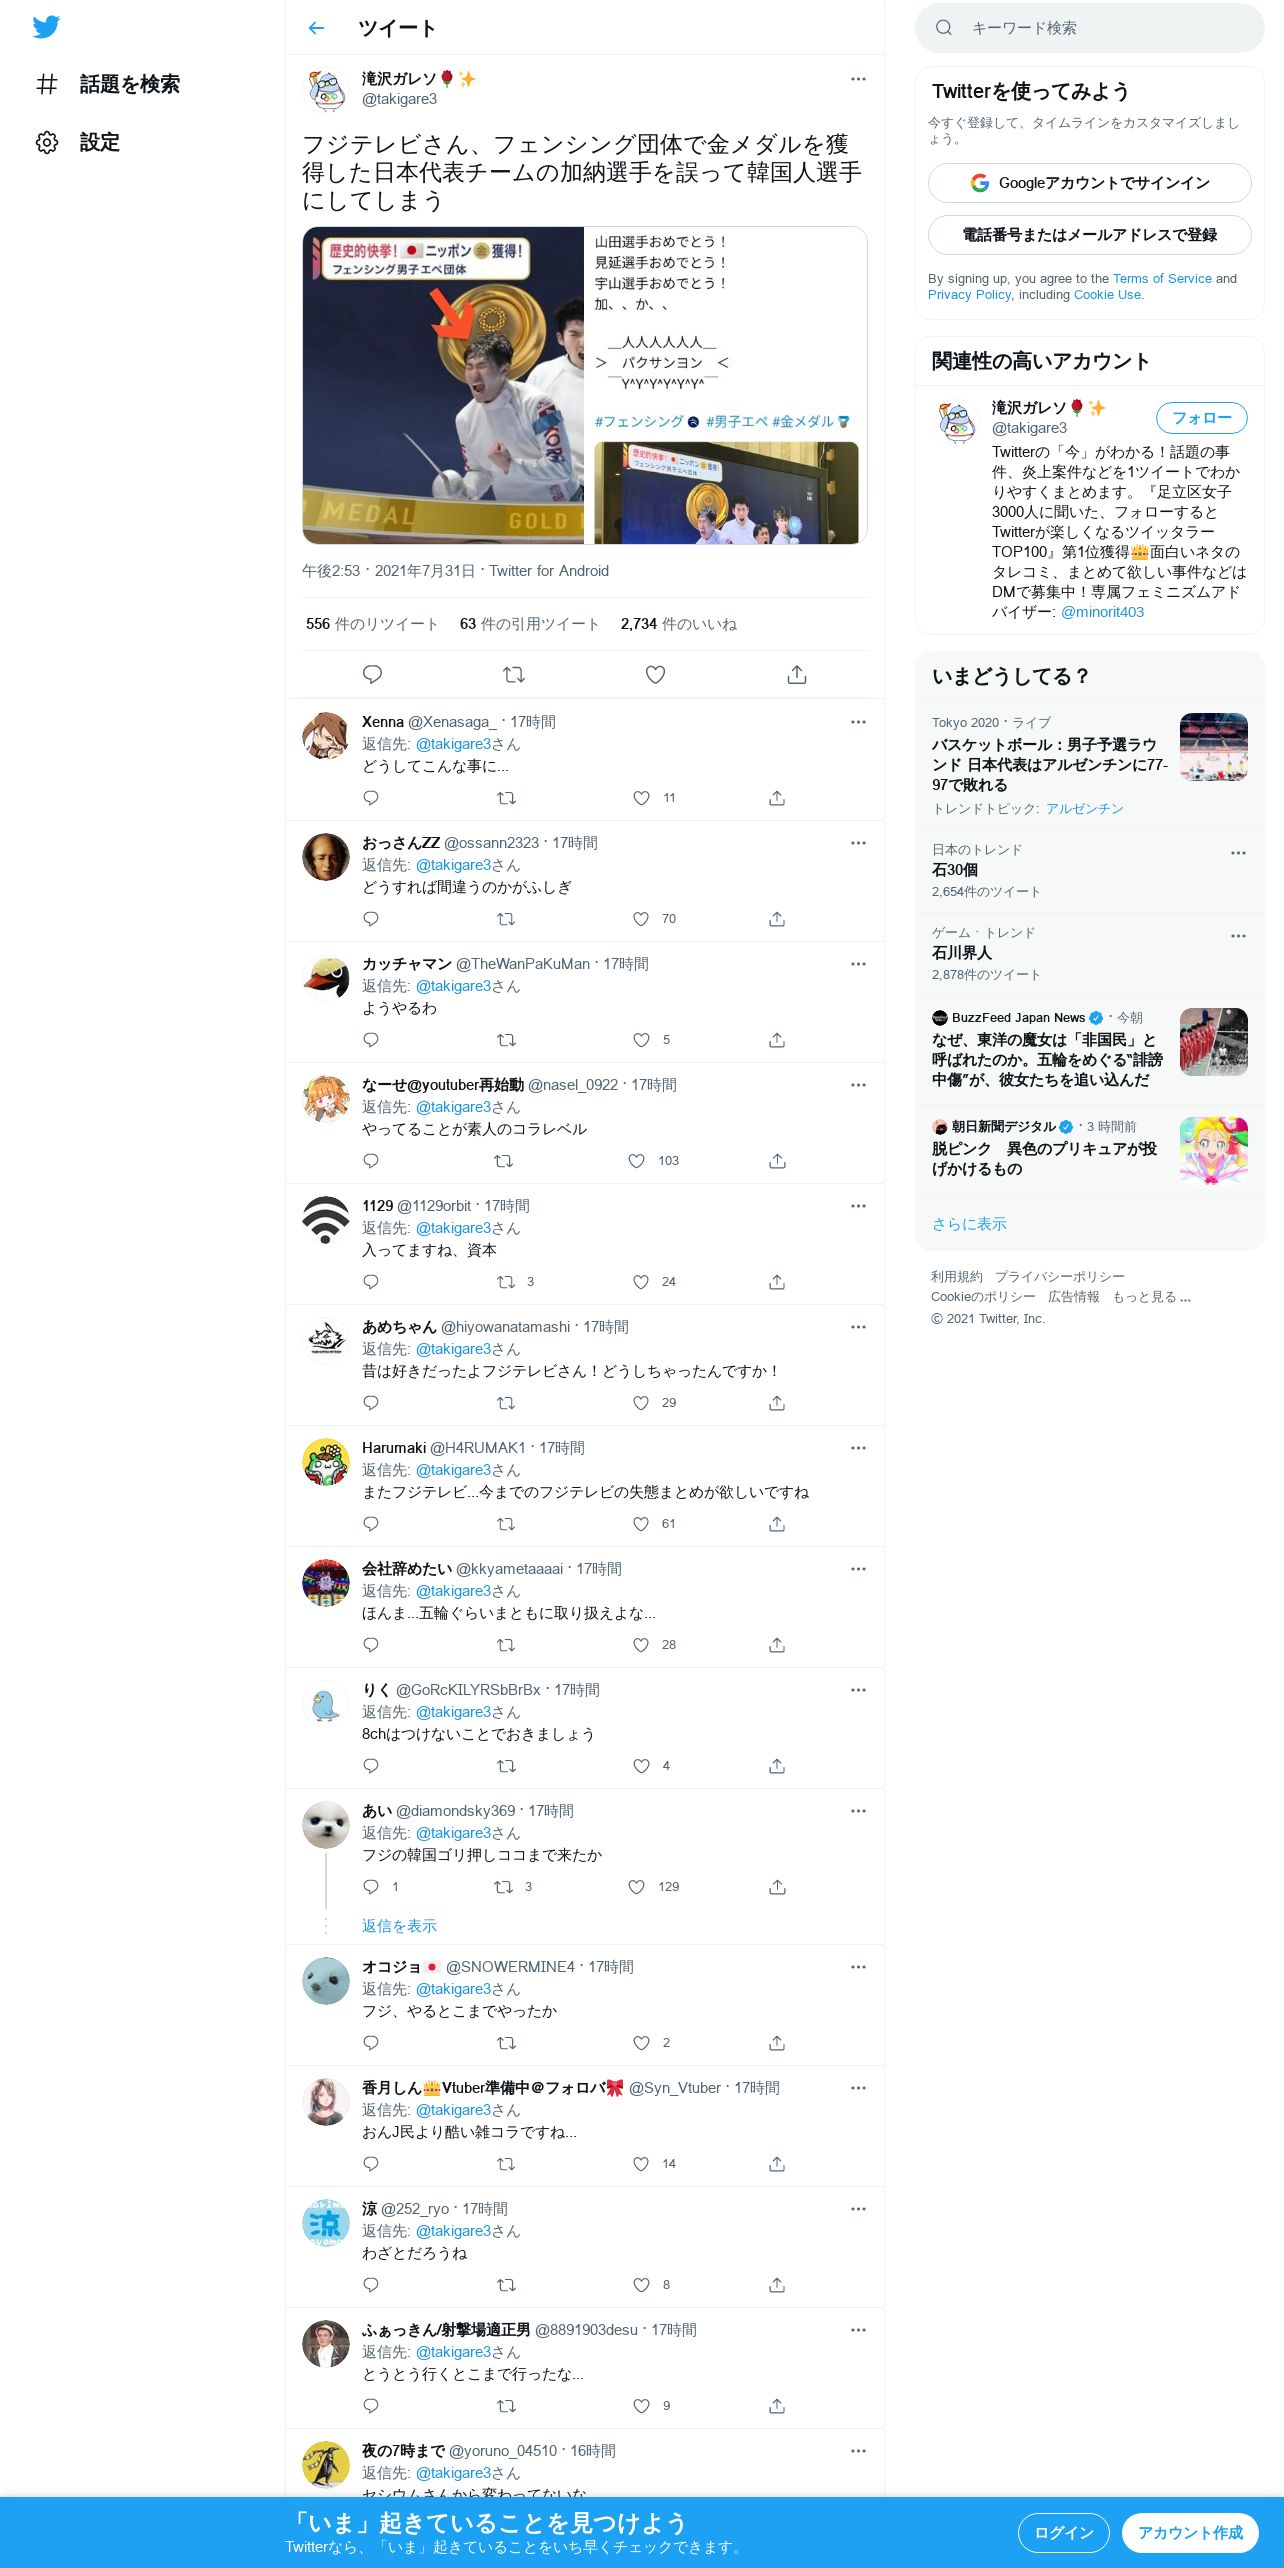Like the main tweet with the heart icon

point(655,674)
